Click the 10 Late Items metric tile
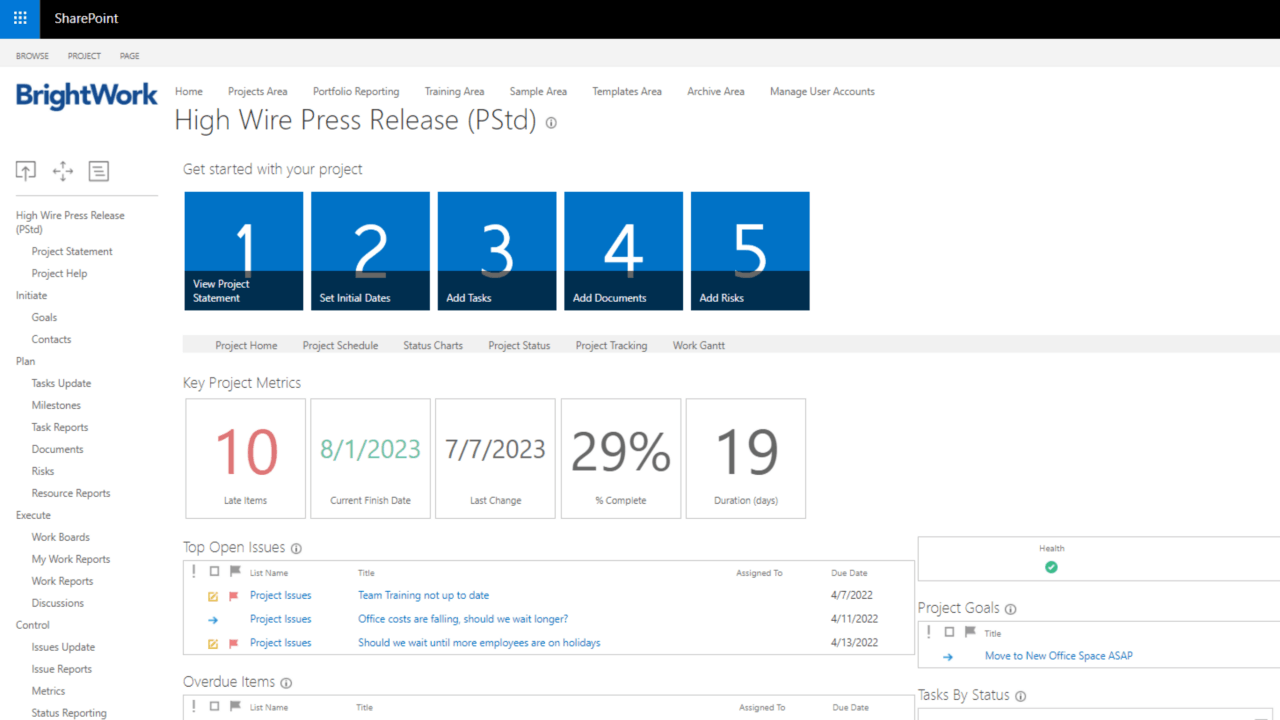This screenshot has width=1280, height=720. coord(245,458)
